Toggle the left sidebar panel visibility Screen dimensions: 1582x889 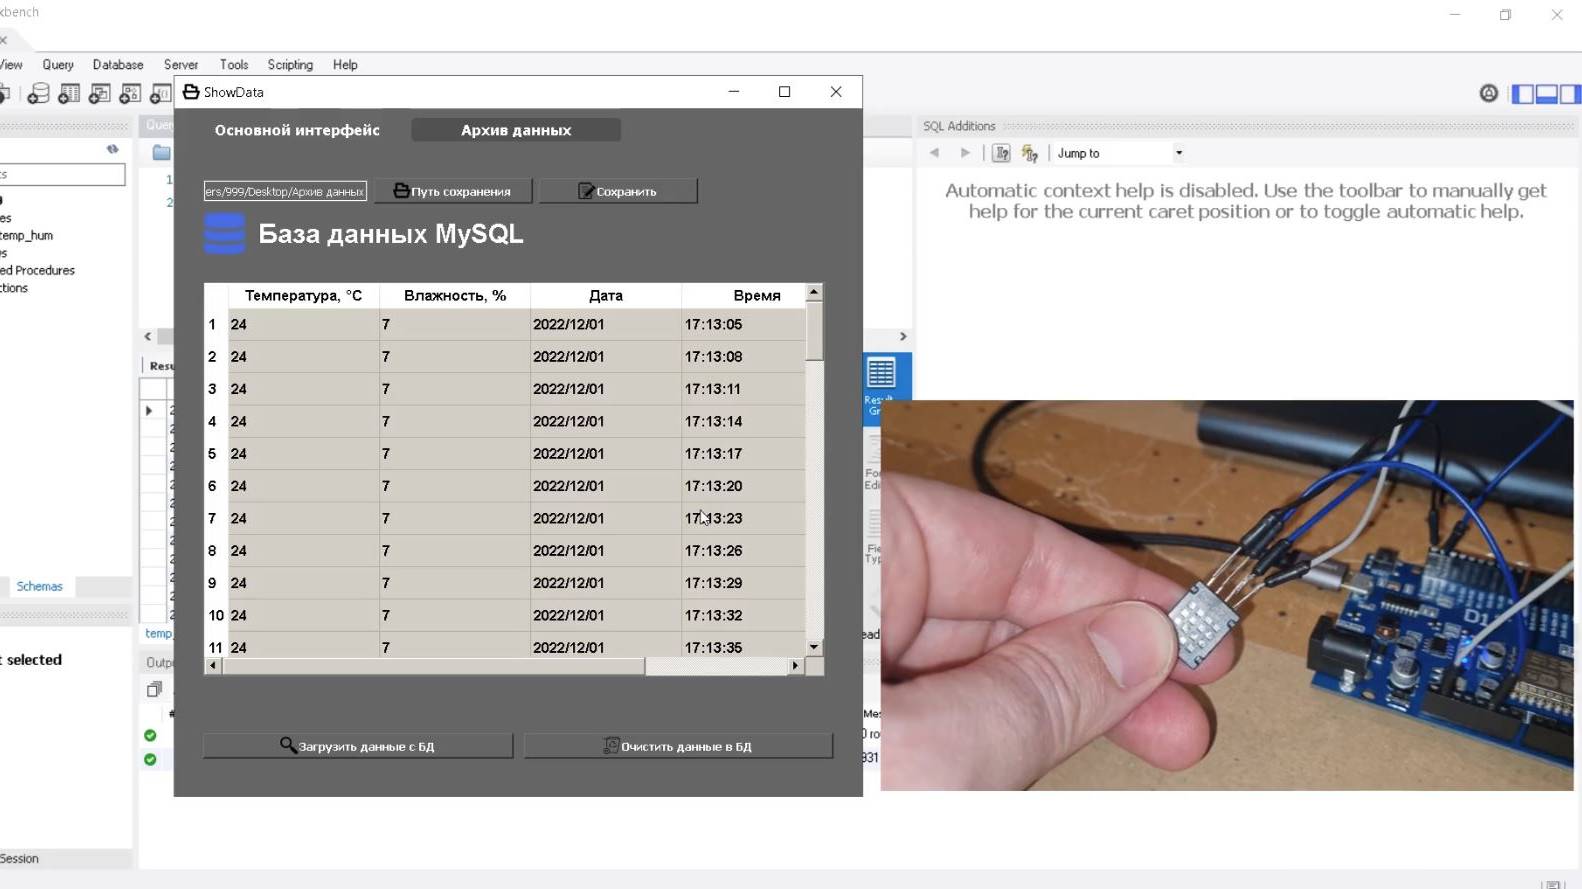(x=1523, y=94)
